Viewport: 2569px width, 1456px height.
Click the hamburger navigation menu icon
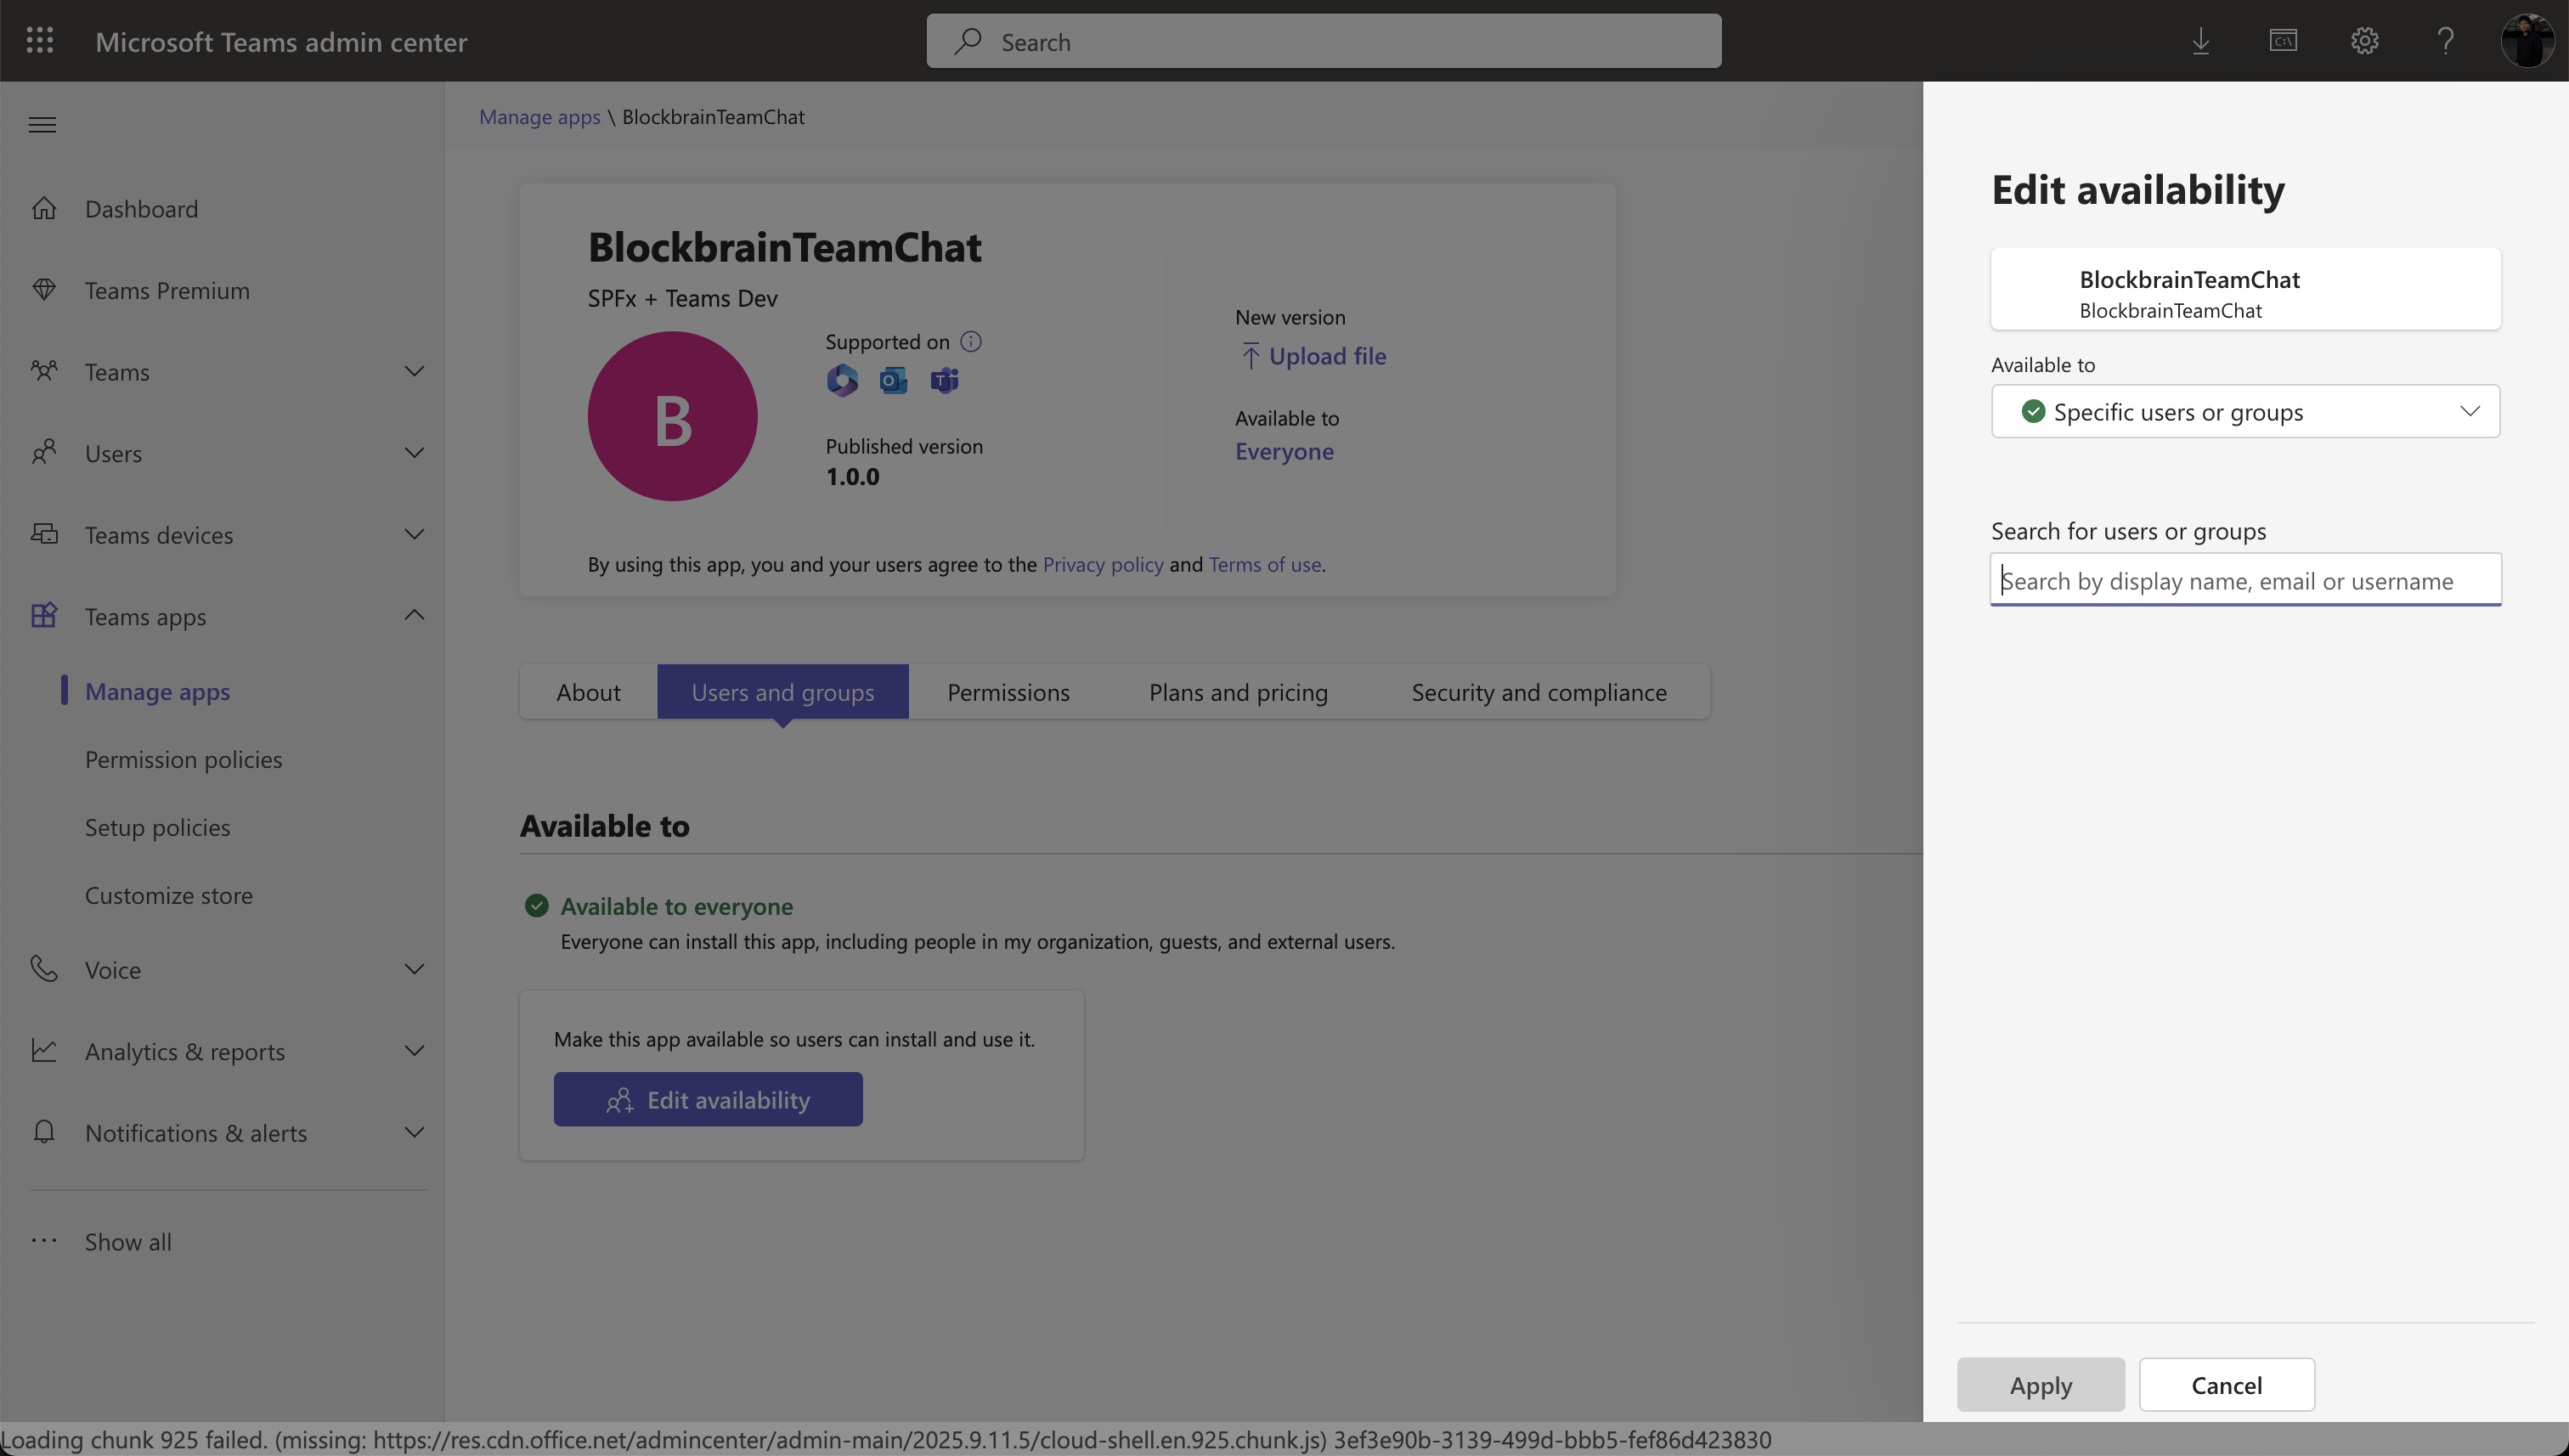click(42, 125)
